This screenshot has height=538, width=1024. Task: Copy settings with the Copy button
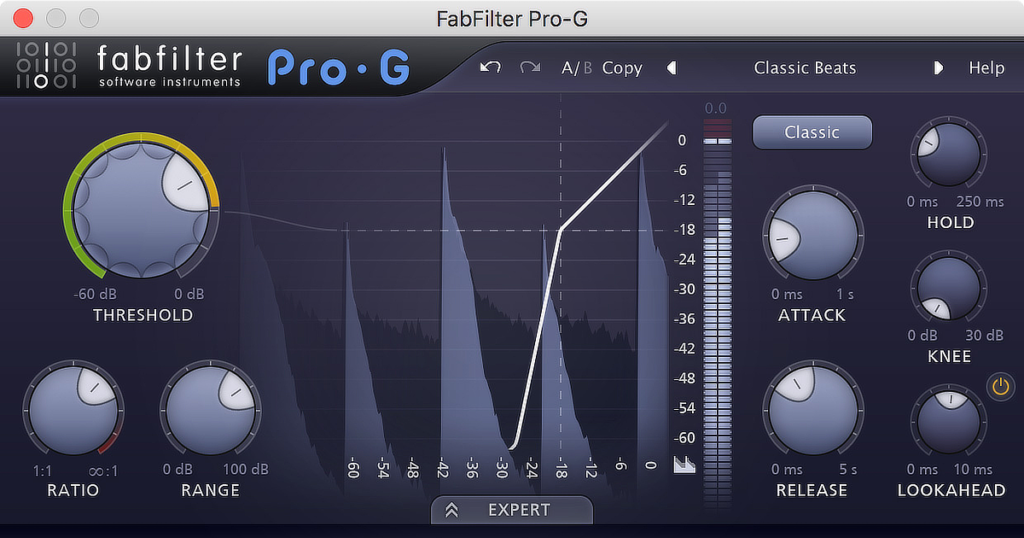pyautogui.click(x=622, y=68)
